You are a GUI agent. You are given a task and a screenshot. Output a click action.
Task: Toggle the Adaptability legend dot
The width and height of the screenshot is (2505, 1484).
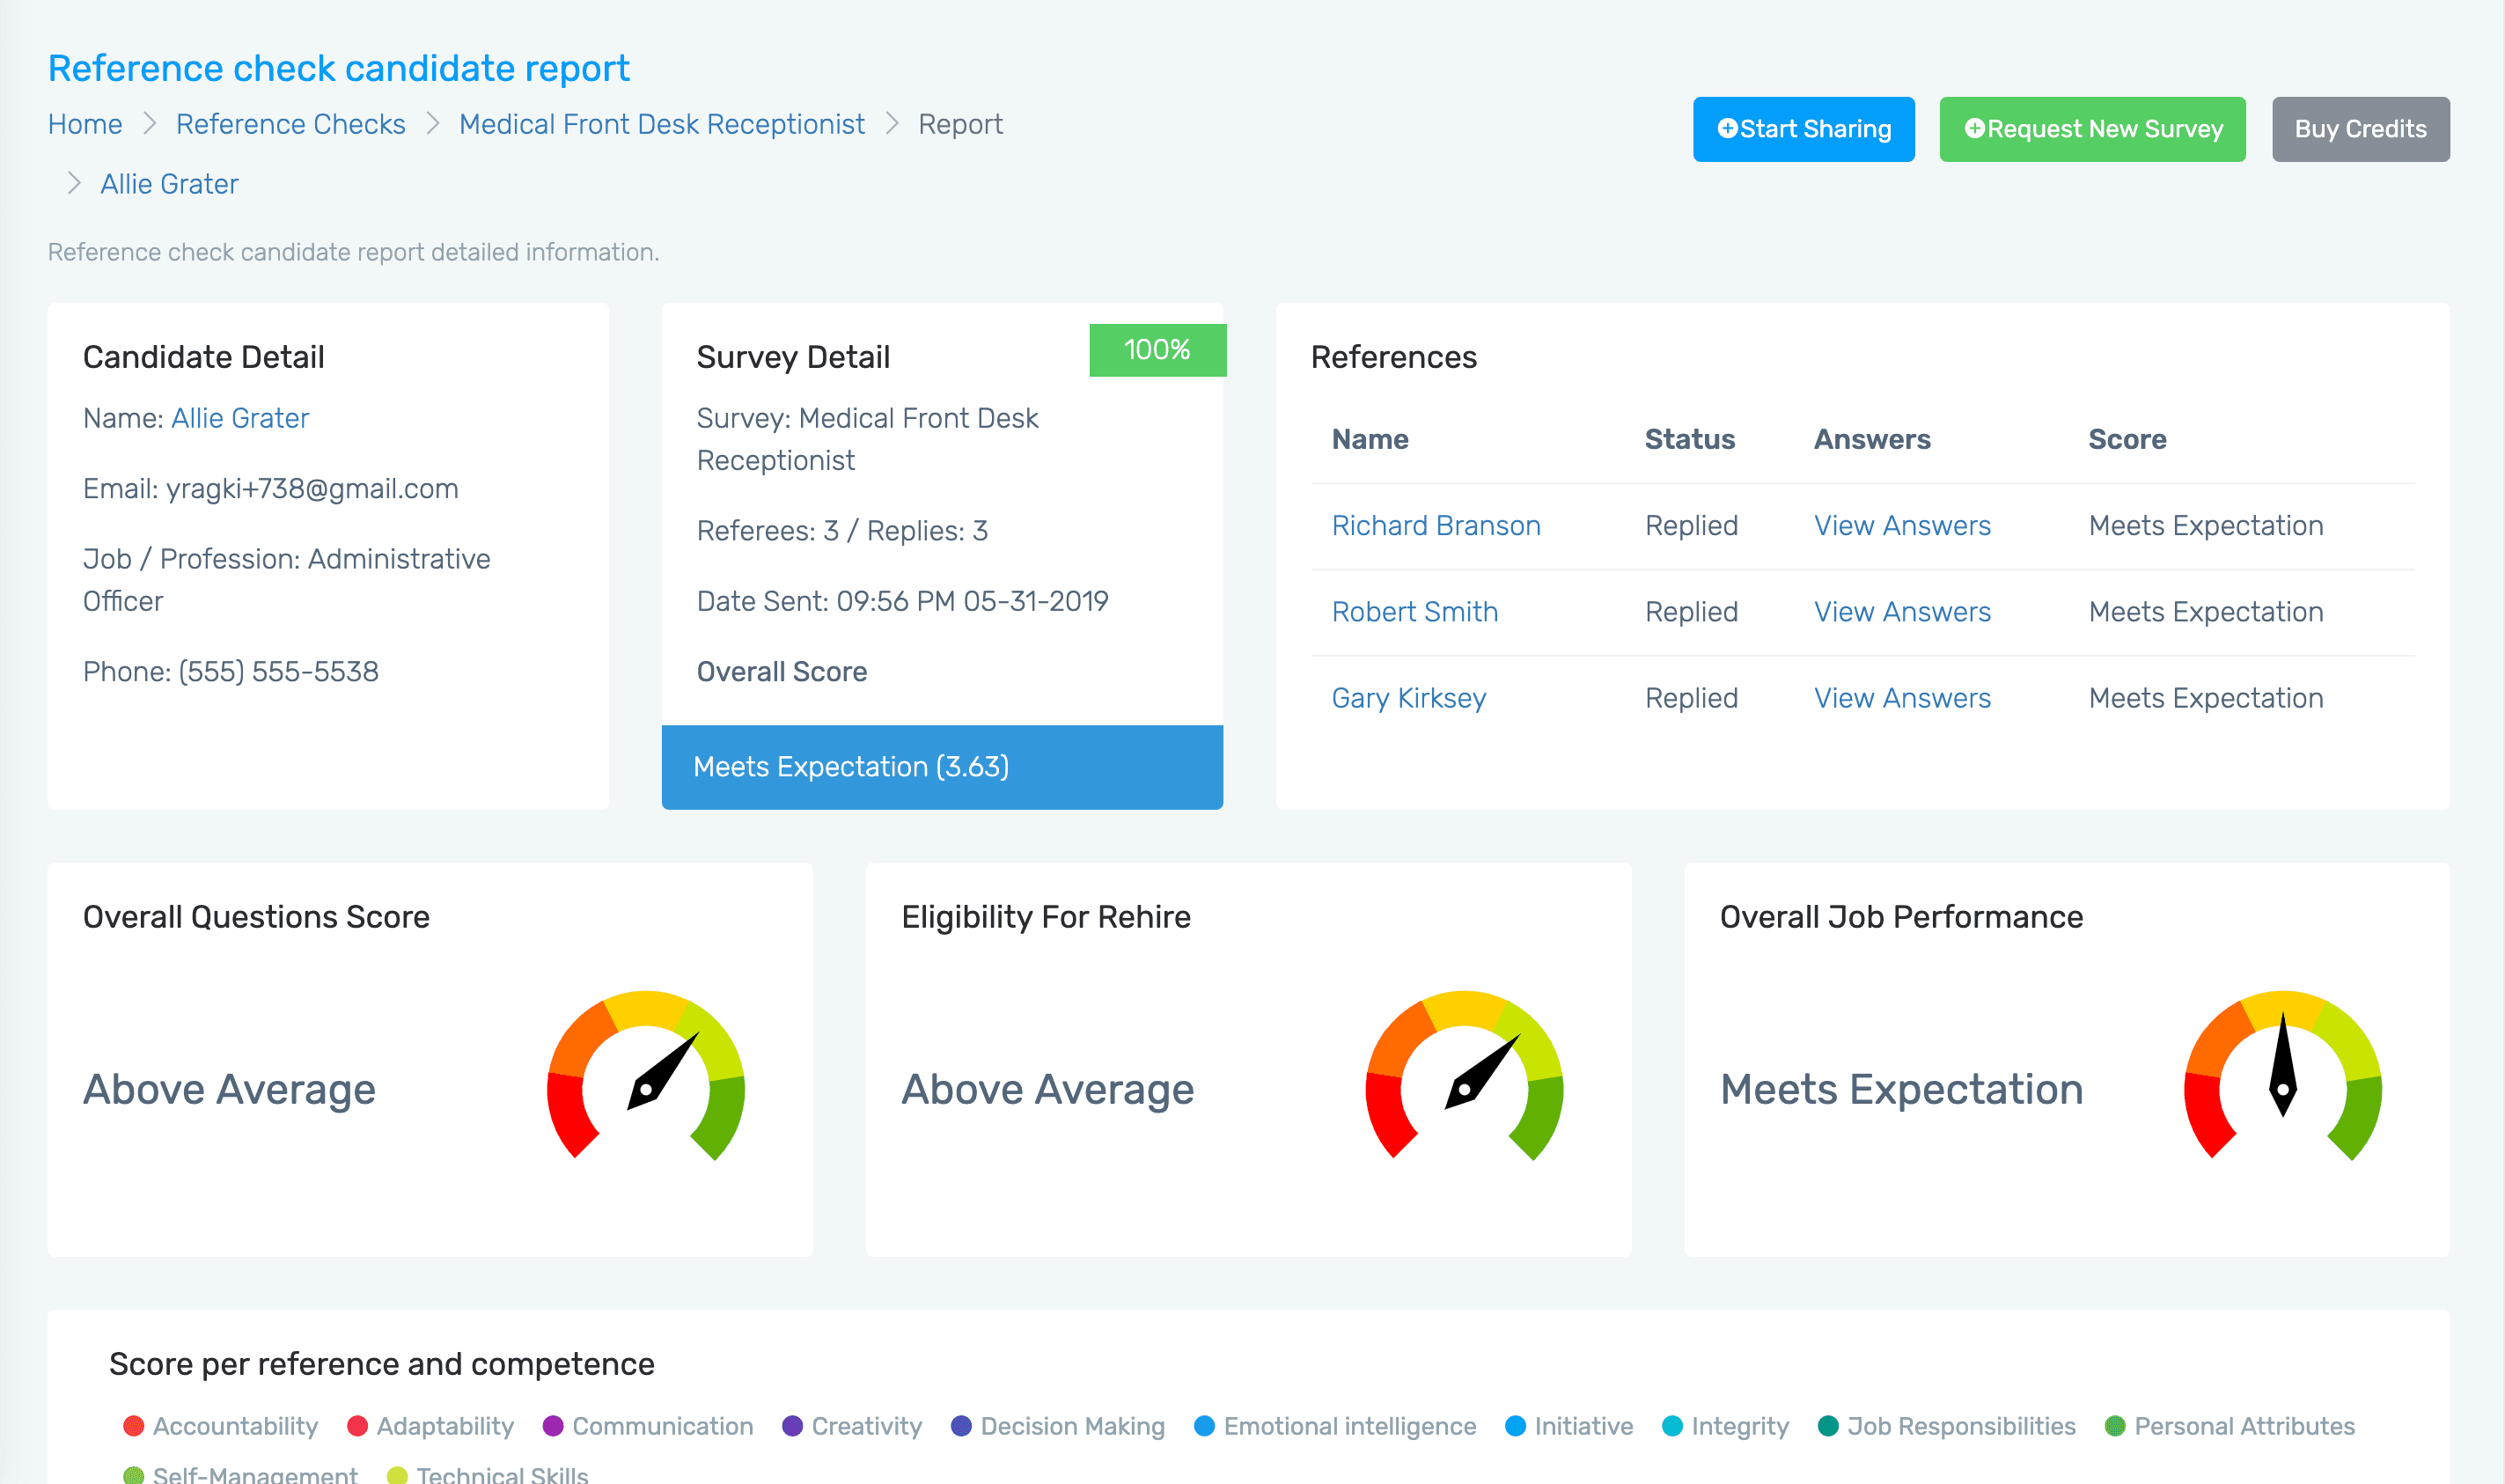click(357, 1426)
